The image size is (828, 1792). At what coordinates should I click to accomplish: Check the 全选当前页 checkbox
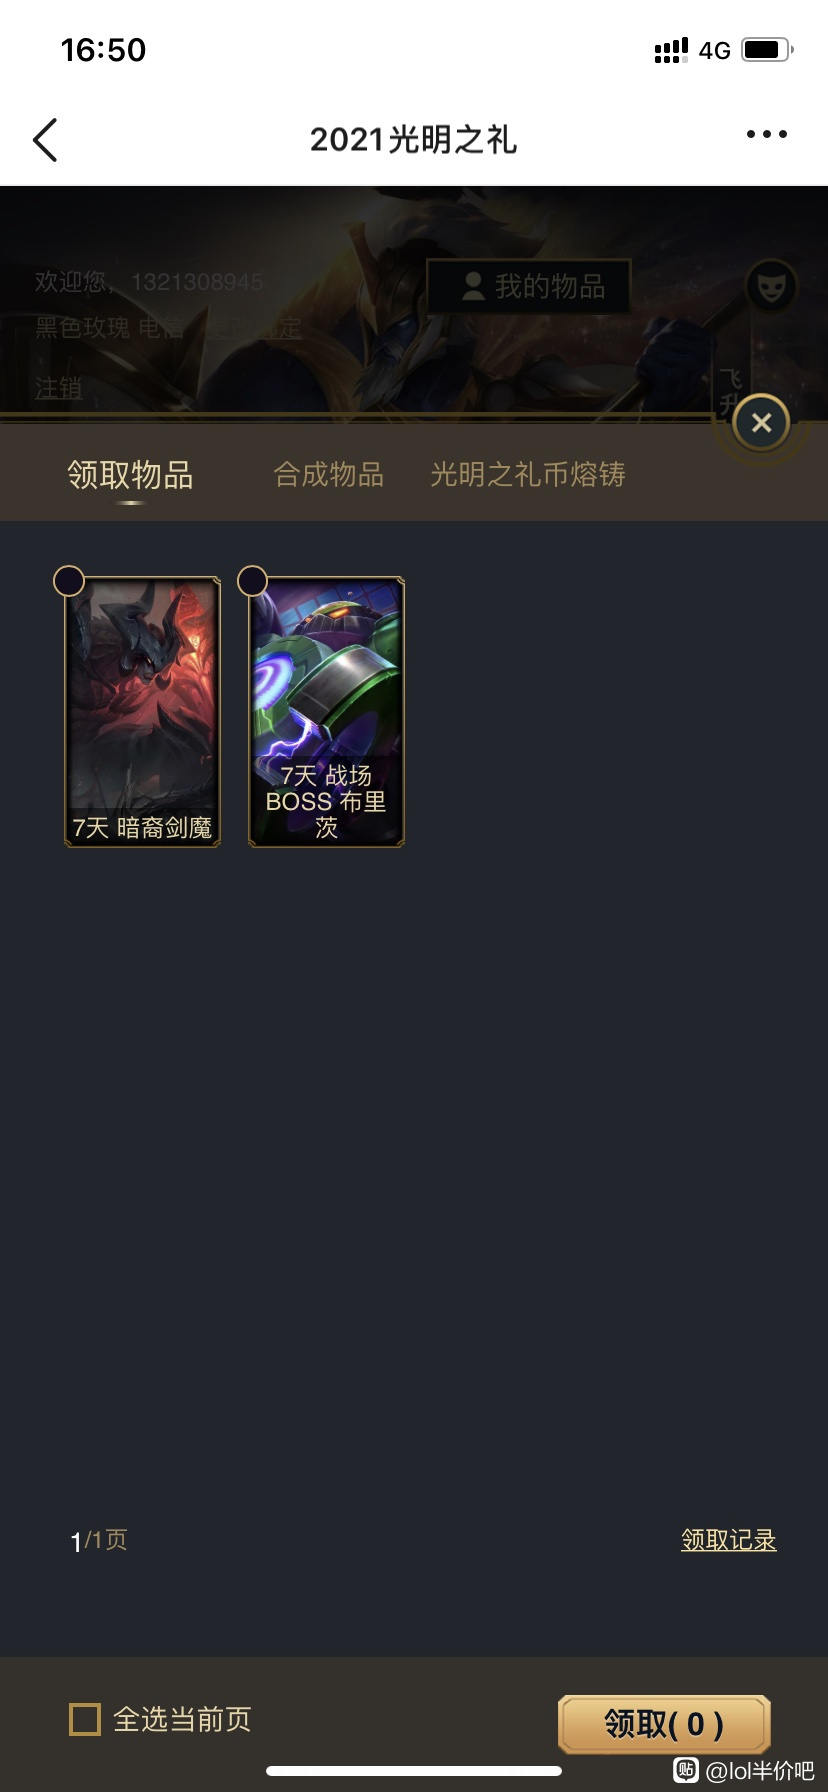85,1720
